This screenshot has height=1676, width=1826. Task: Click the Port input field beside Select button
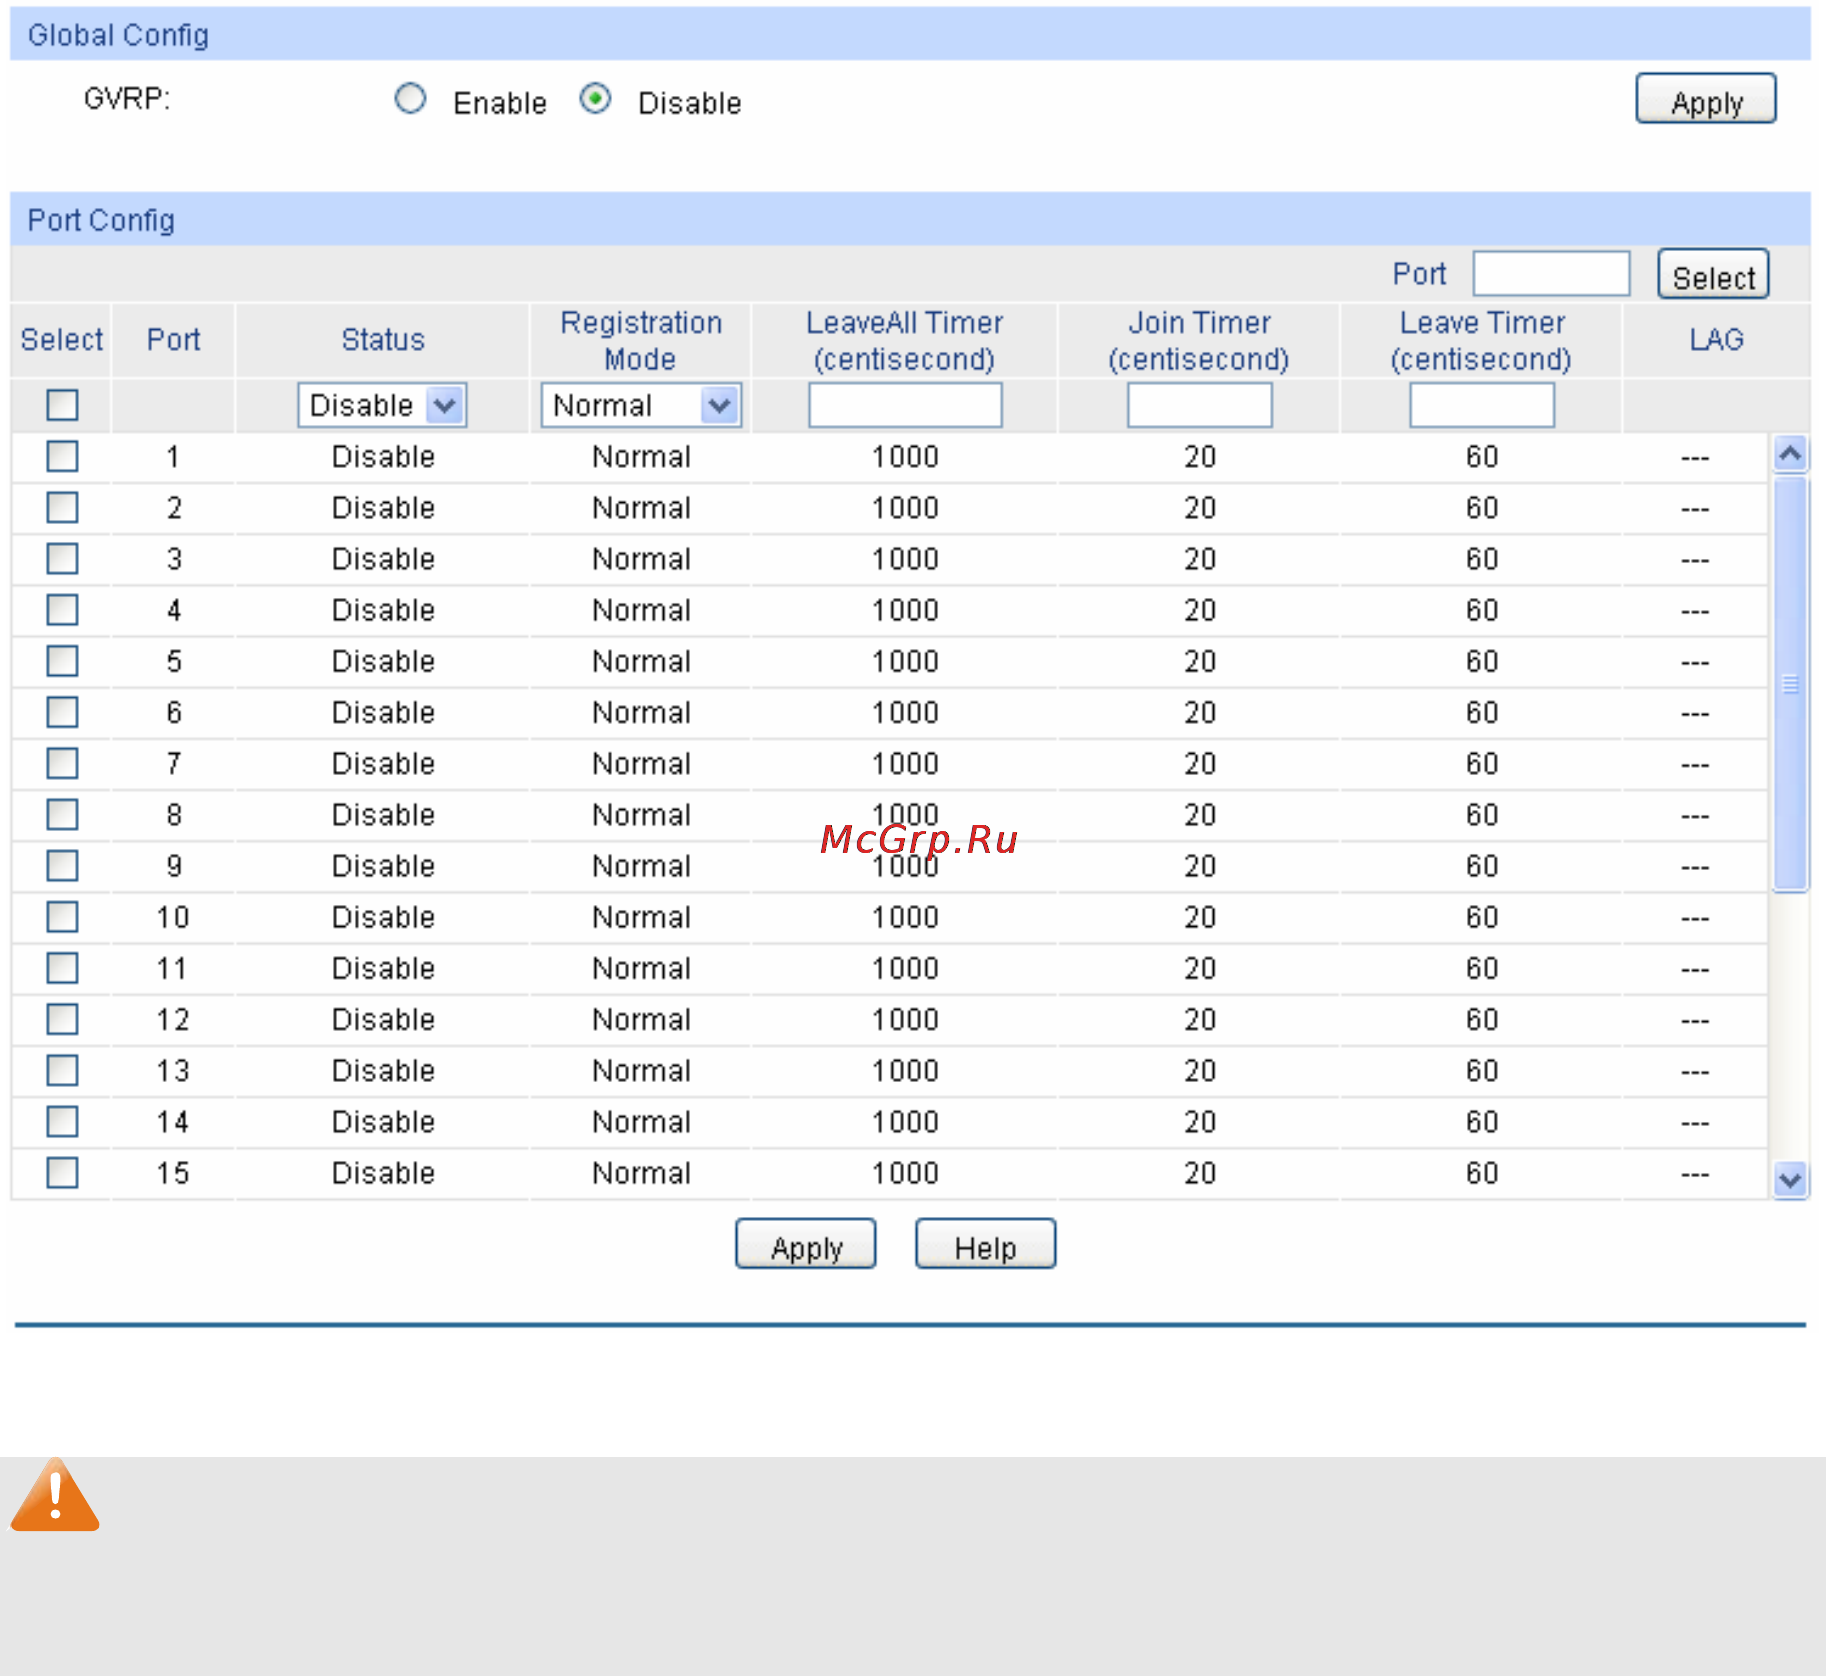(x=1551, y=274)
